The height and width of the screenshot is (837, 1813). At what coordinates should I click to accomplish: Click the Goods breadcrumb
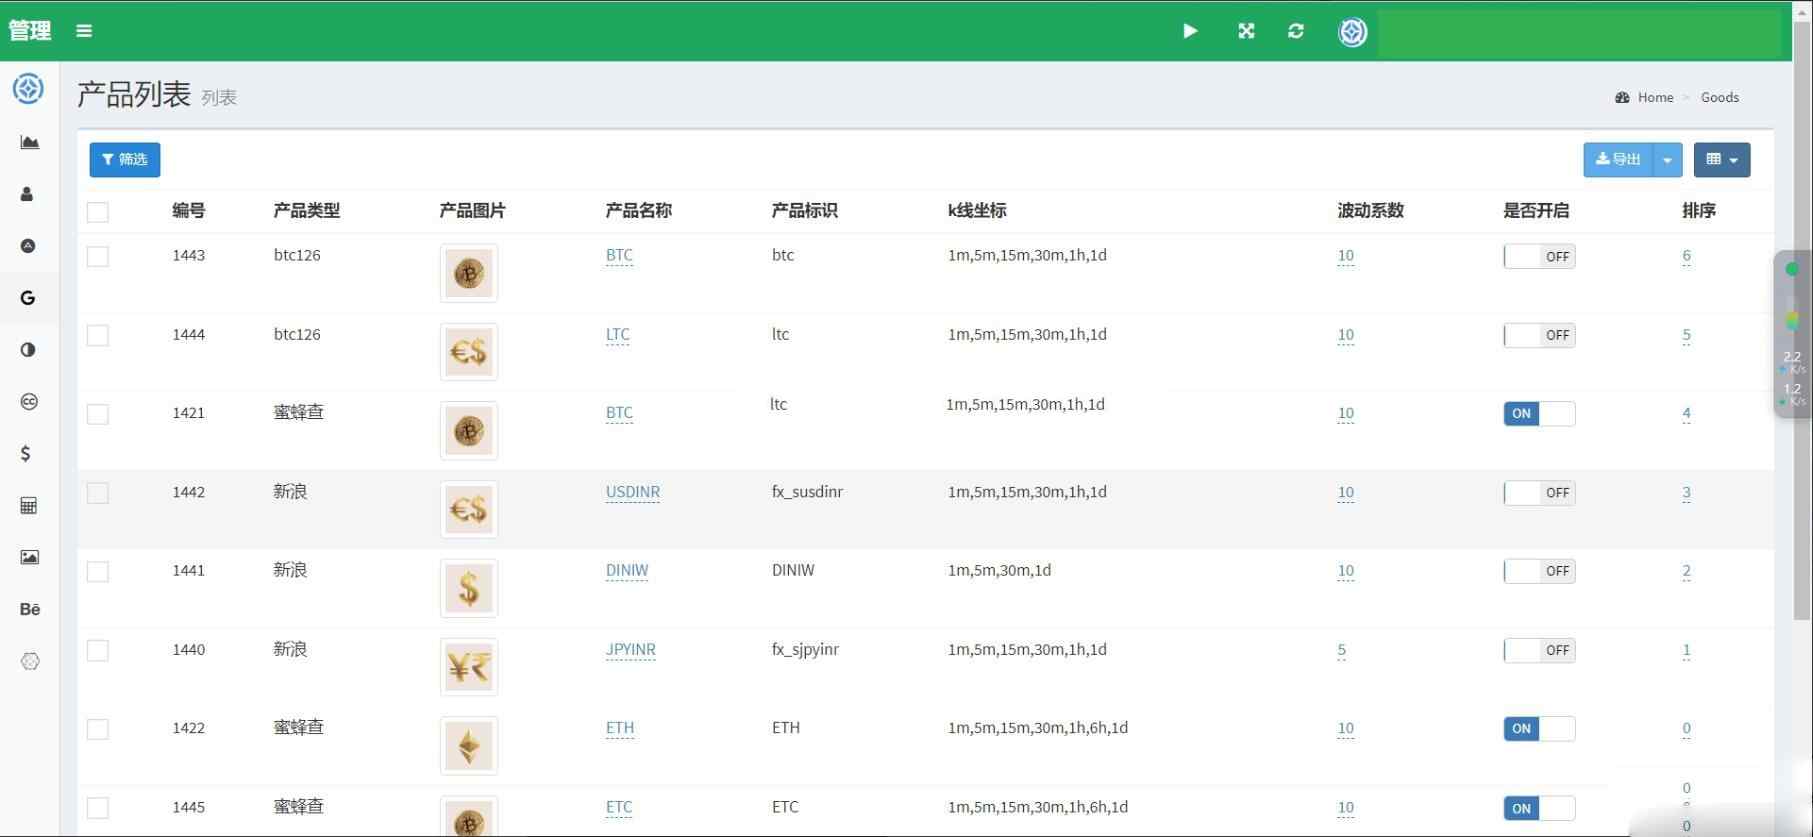pos(1719,97)
